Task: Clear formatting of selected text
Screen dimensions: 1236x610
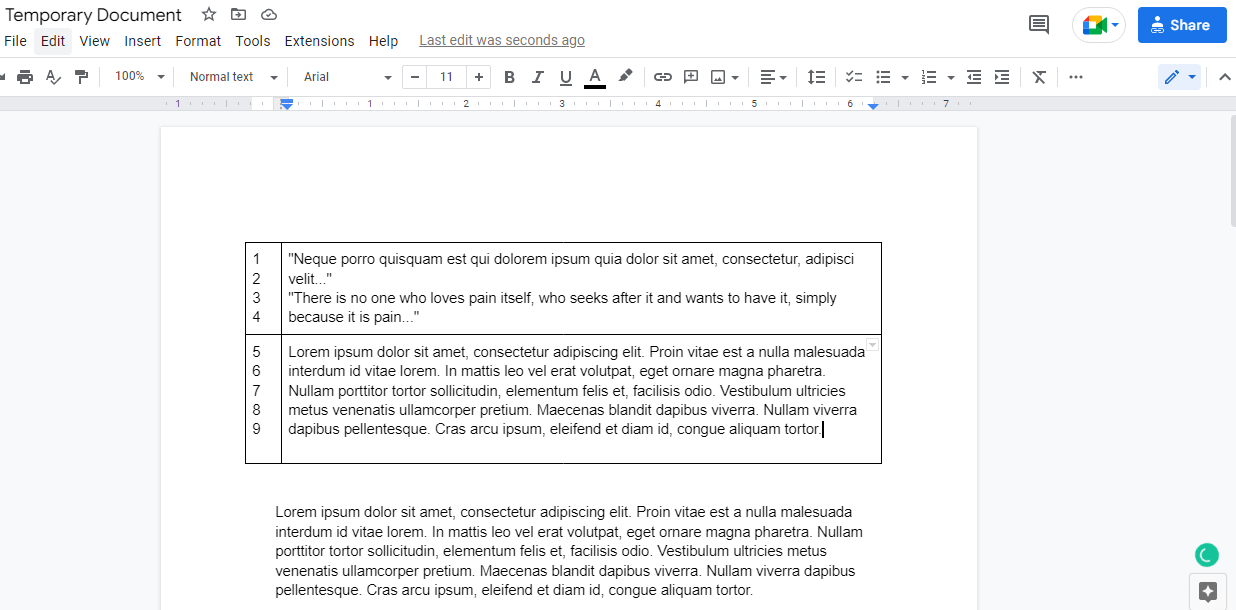Action: (x=1038, y=76)
